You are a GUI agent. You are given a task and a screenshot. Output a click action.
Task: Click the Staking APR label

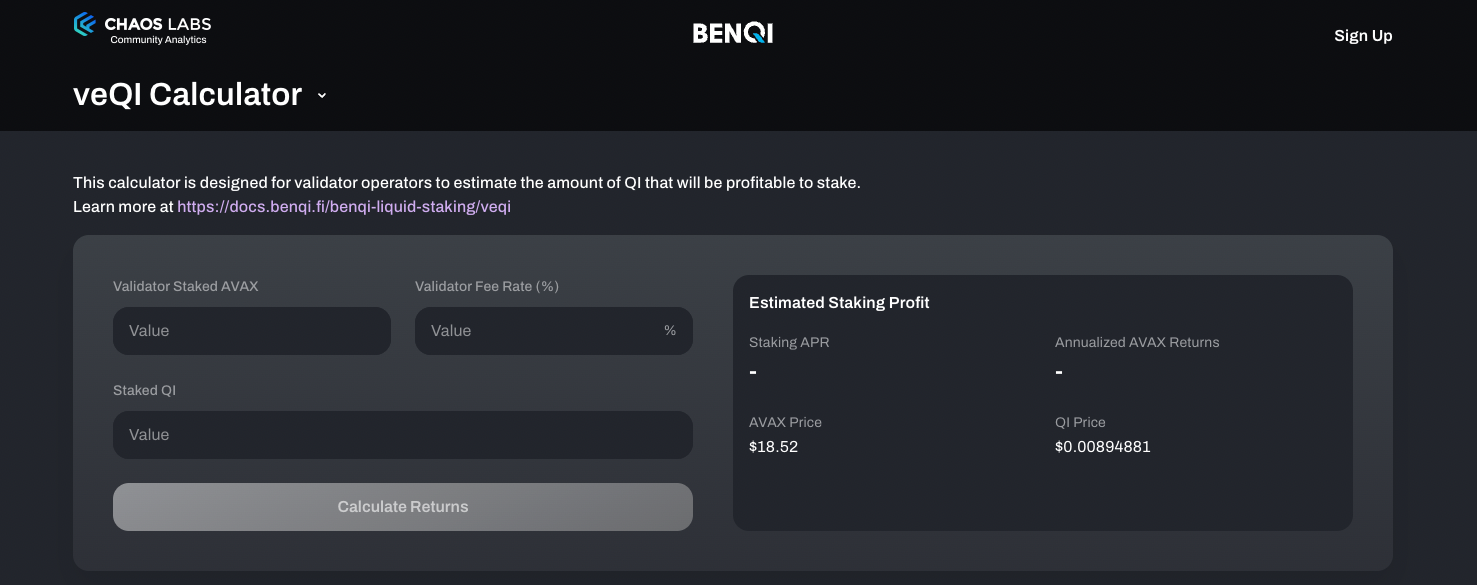[789, 342]
